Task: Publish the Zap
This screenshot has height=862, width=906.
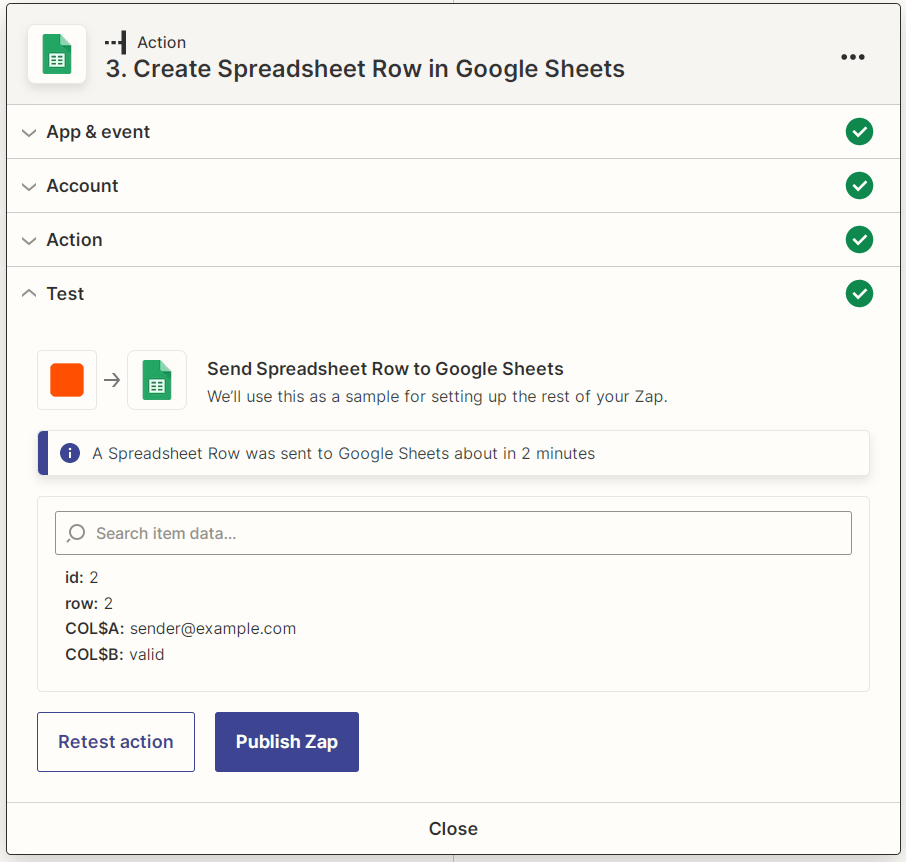Action: pyautogui.click(x=286, y=741)
